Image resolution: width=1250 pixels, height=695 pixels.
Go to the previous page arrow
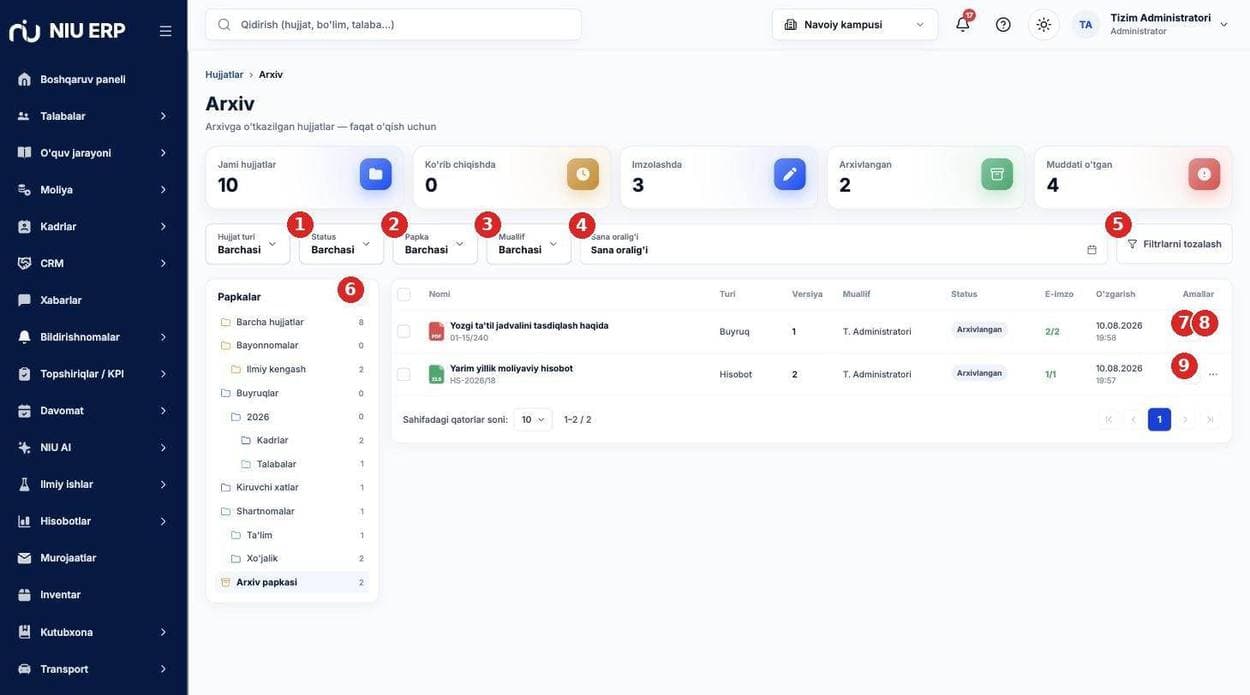pos(1134,420)
